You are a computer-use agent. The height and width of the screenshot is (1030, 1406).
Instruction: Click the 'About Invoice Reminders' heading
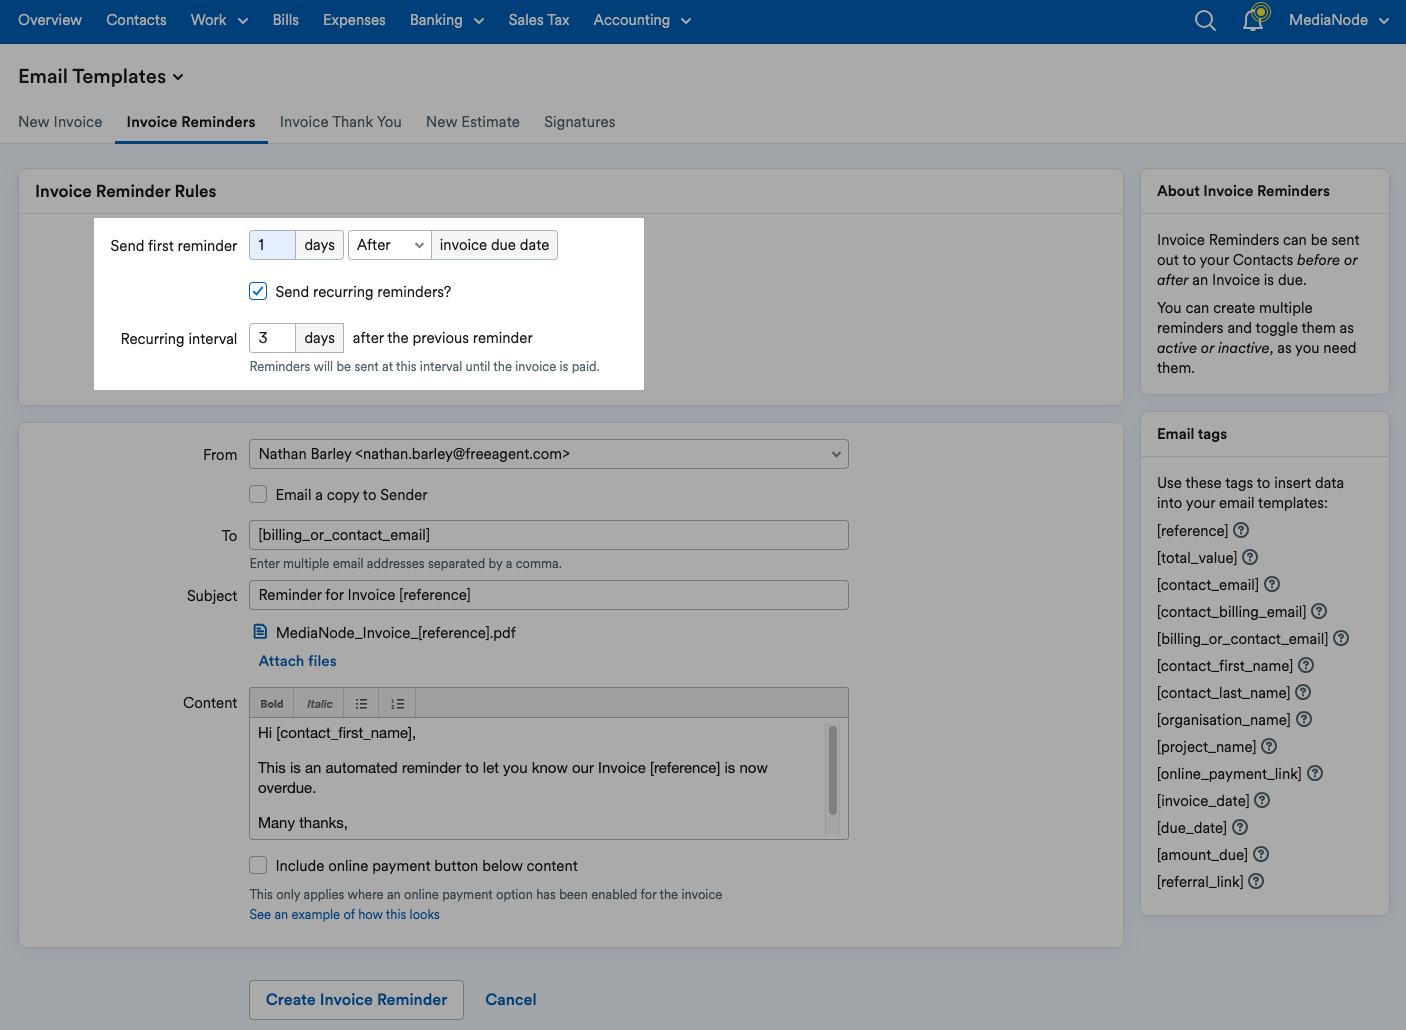[x=1243, y=191]
